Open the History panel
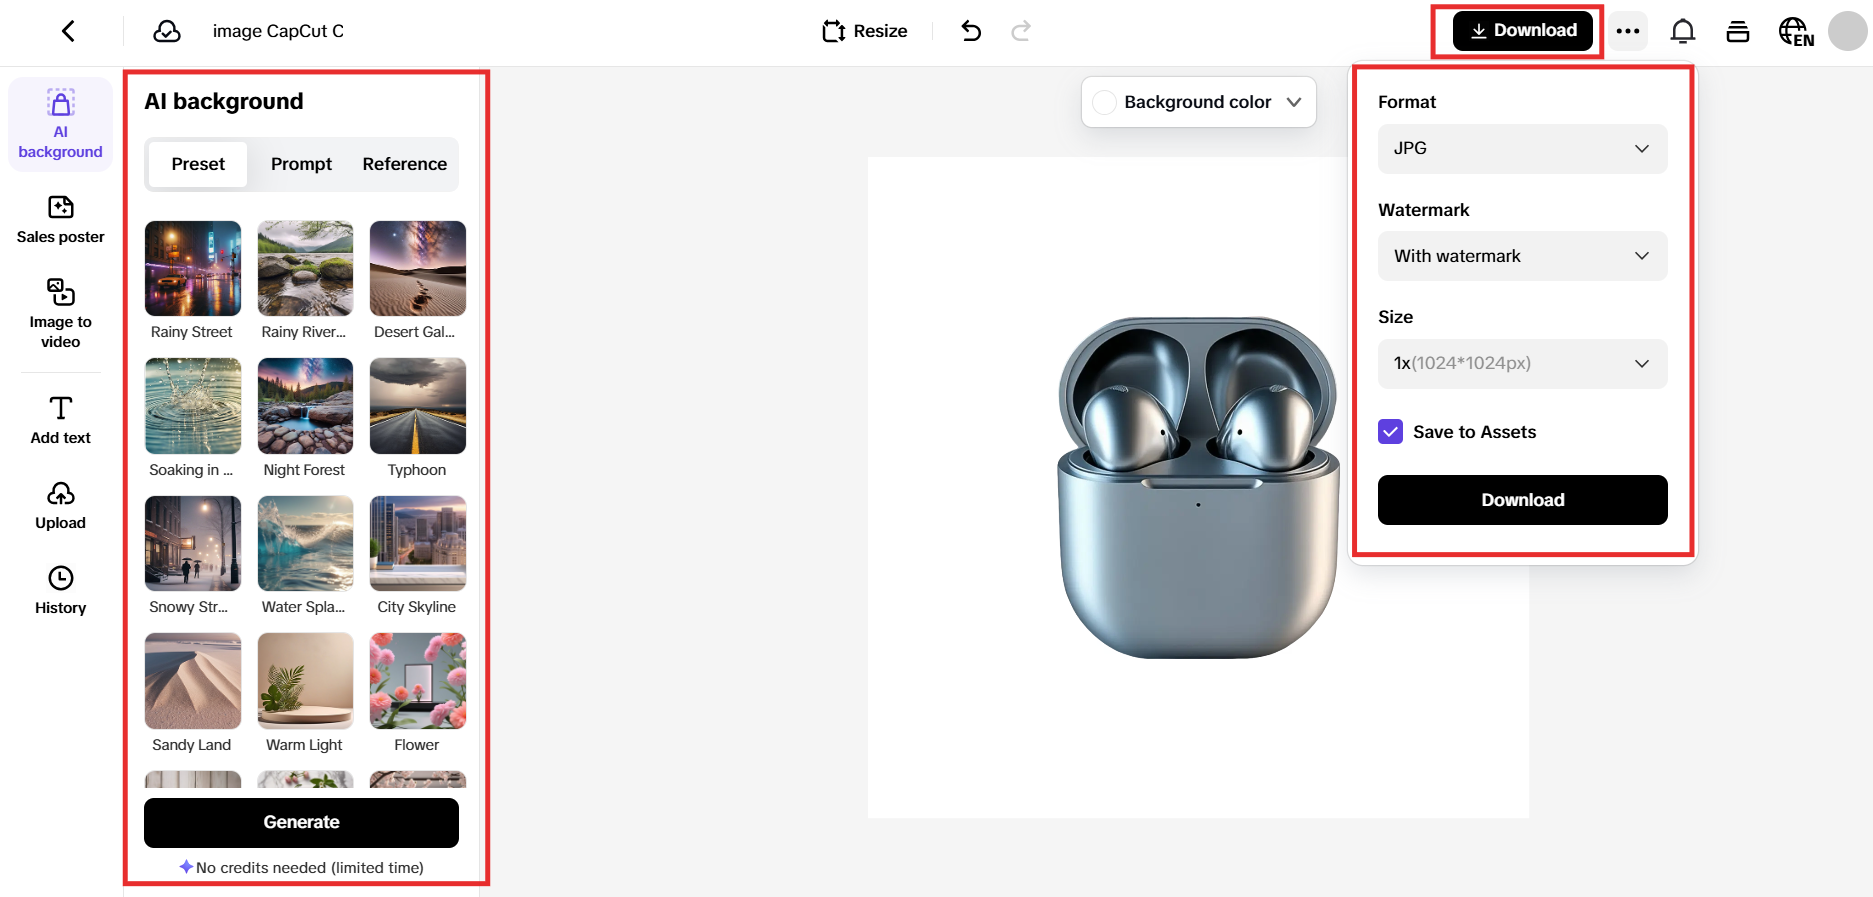 click(61, 591)
